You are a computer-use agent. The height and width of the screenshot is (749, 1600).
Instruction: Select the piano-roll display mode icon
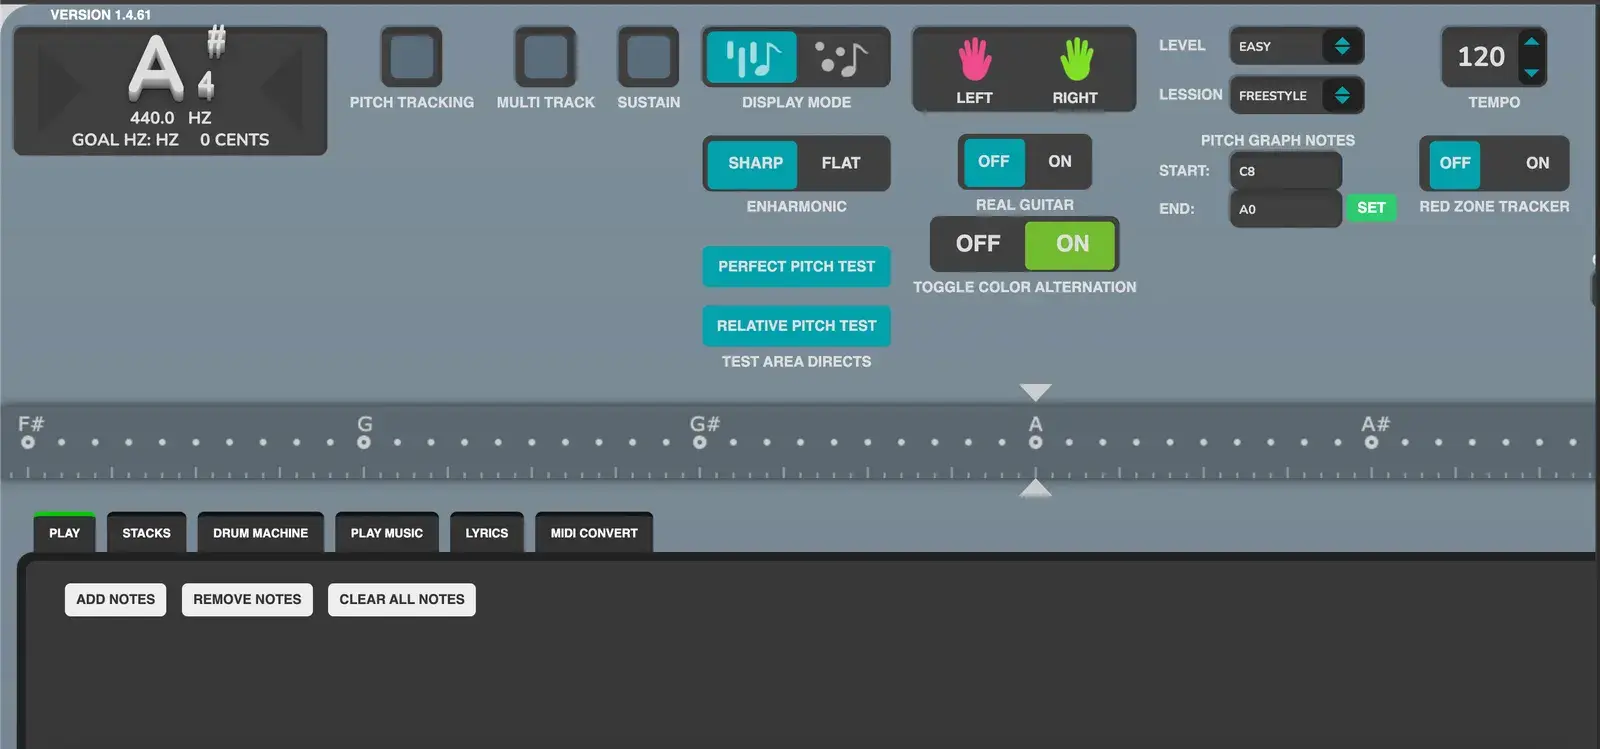point(752,58)
